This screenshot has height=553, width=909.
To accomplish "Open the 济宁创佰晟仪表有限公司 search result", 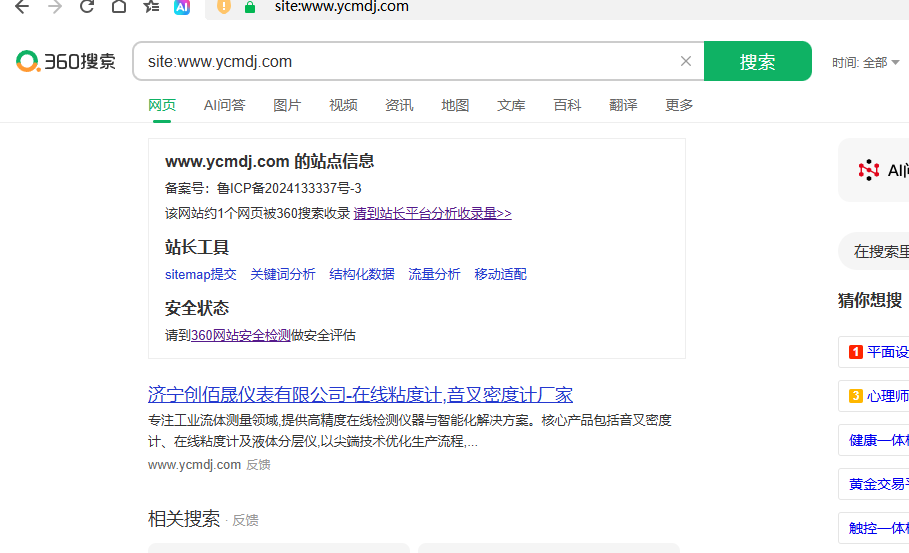I will coord(360,394).
